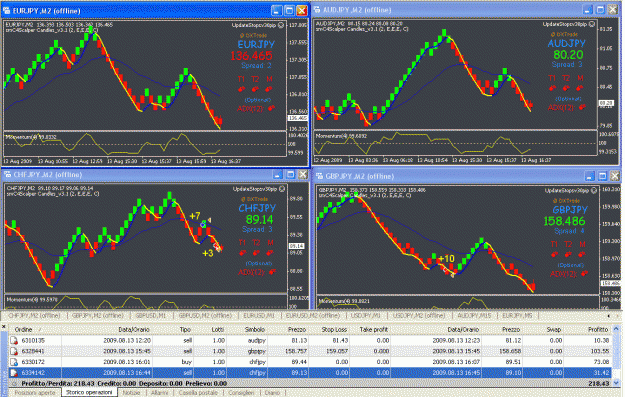This screenshot has width=625, height=397.
Task: Click the history list scrollbar down arrow
Action: pyautogui.click(x=617, y=383)
